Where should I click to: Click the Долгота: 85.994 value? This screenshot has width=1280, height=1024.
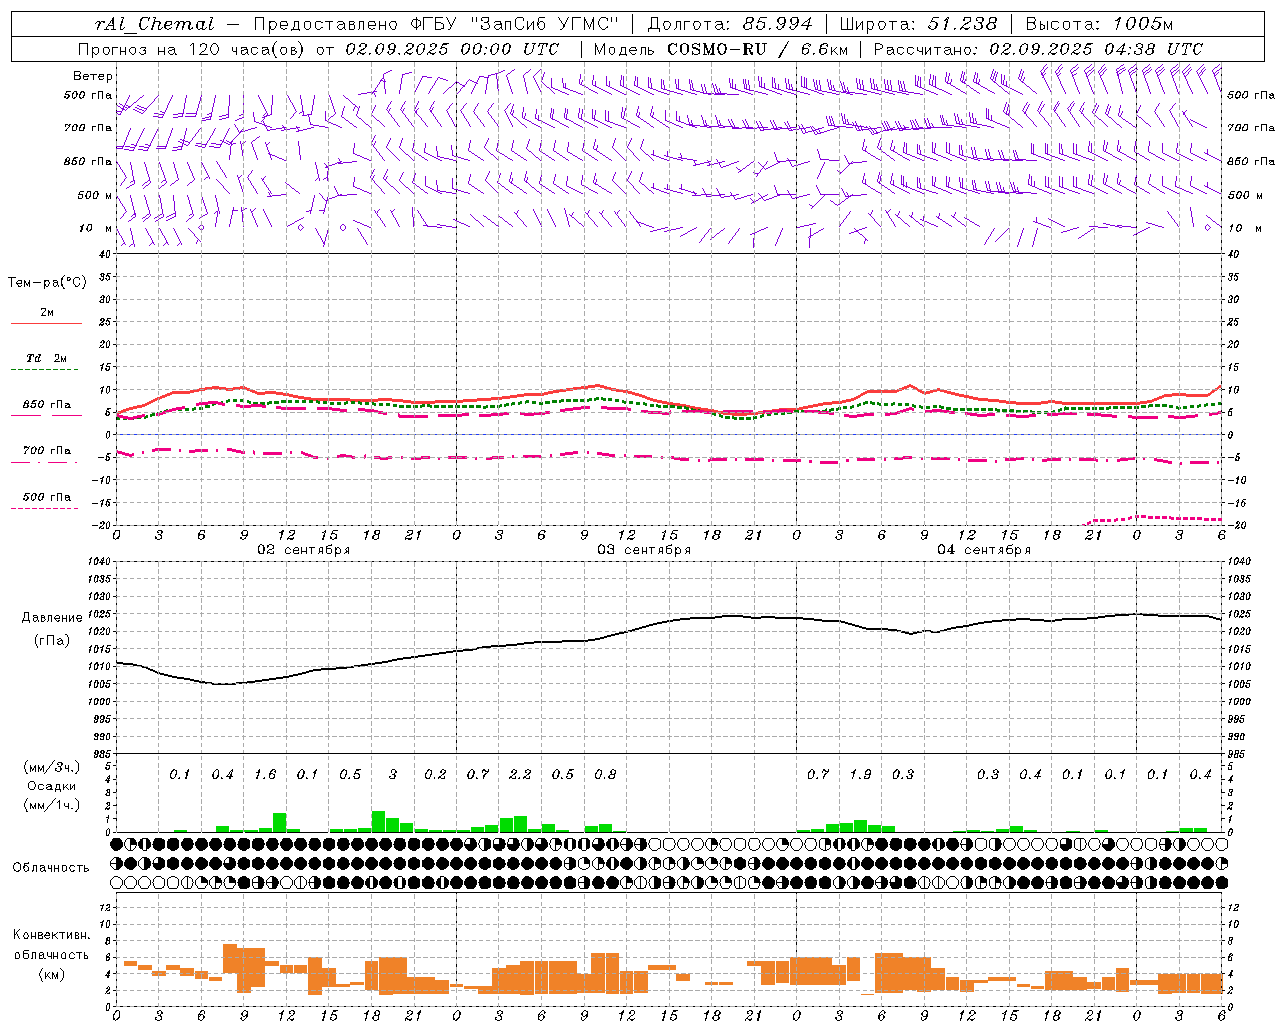coord(732,24)
